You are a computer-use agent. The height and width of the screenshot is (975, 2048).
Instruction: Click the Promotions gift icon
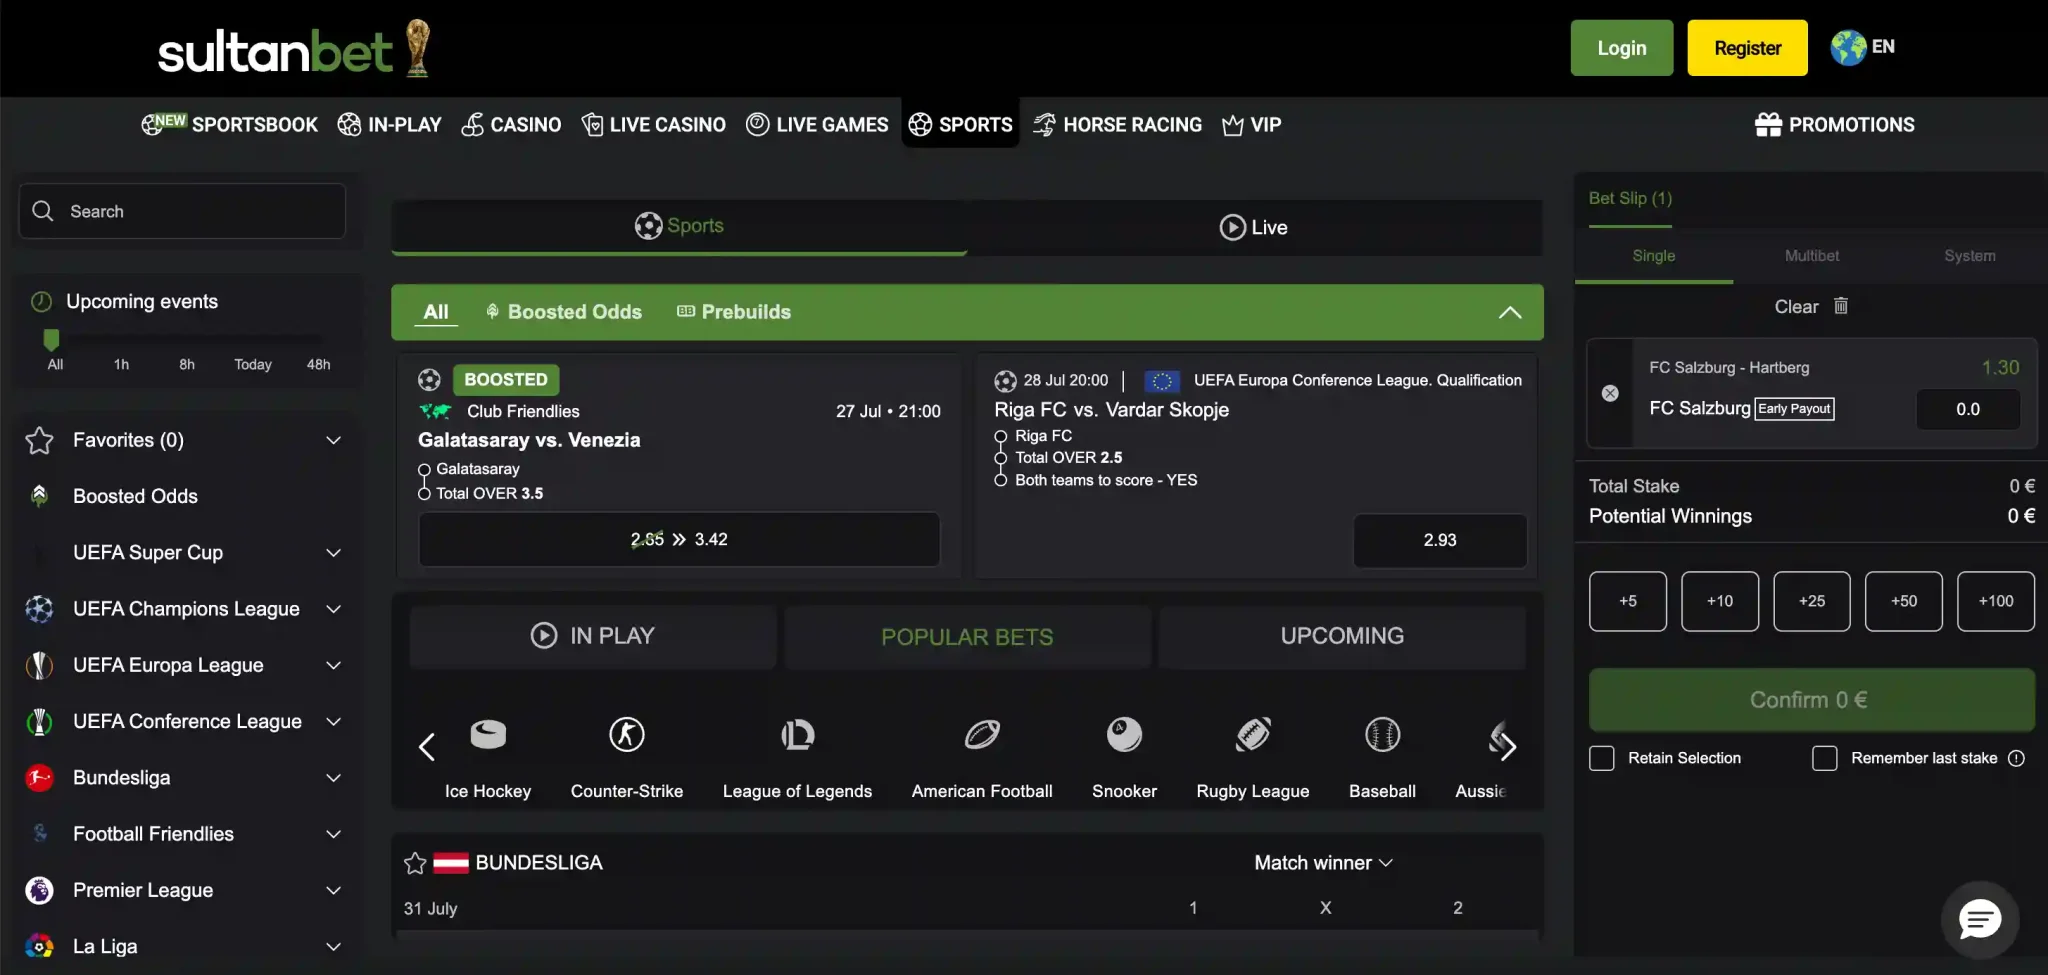[1768, 124]
